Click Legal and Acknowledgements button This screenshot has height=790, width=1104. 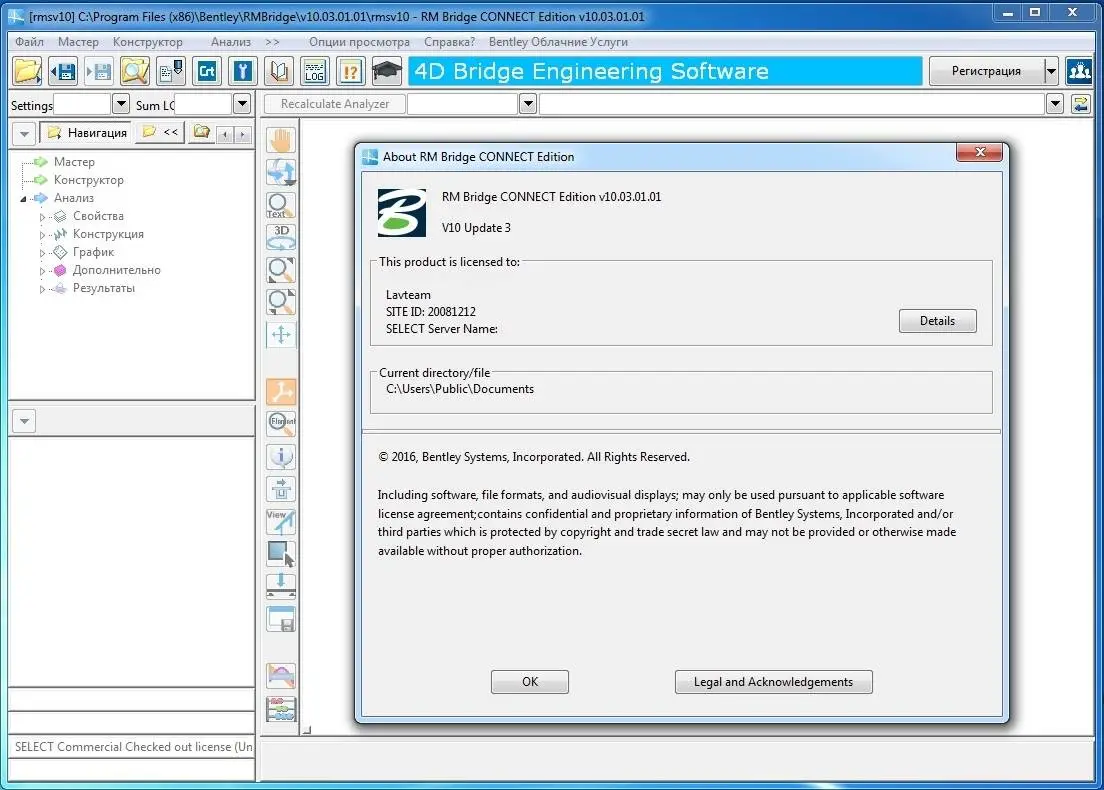click(x=773, y=682)
